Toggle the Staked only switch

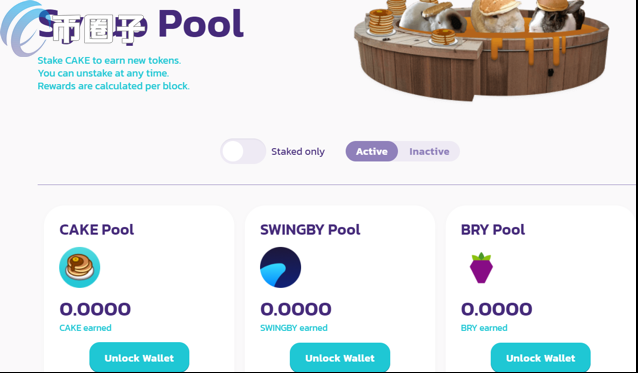243,151
